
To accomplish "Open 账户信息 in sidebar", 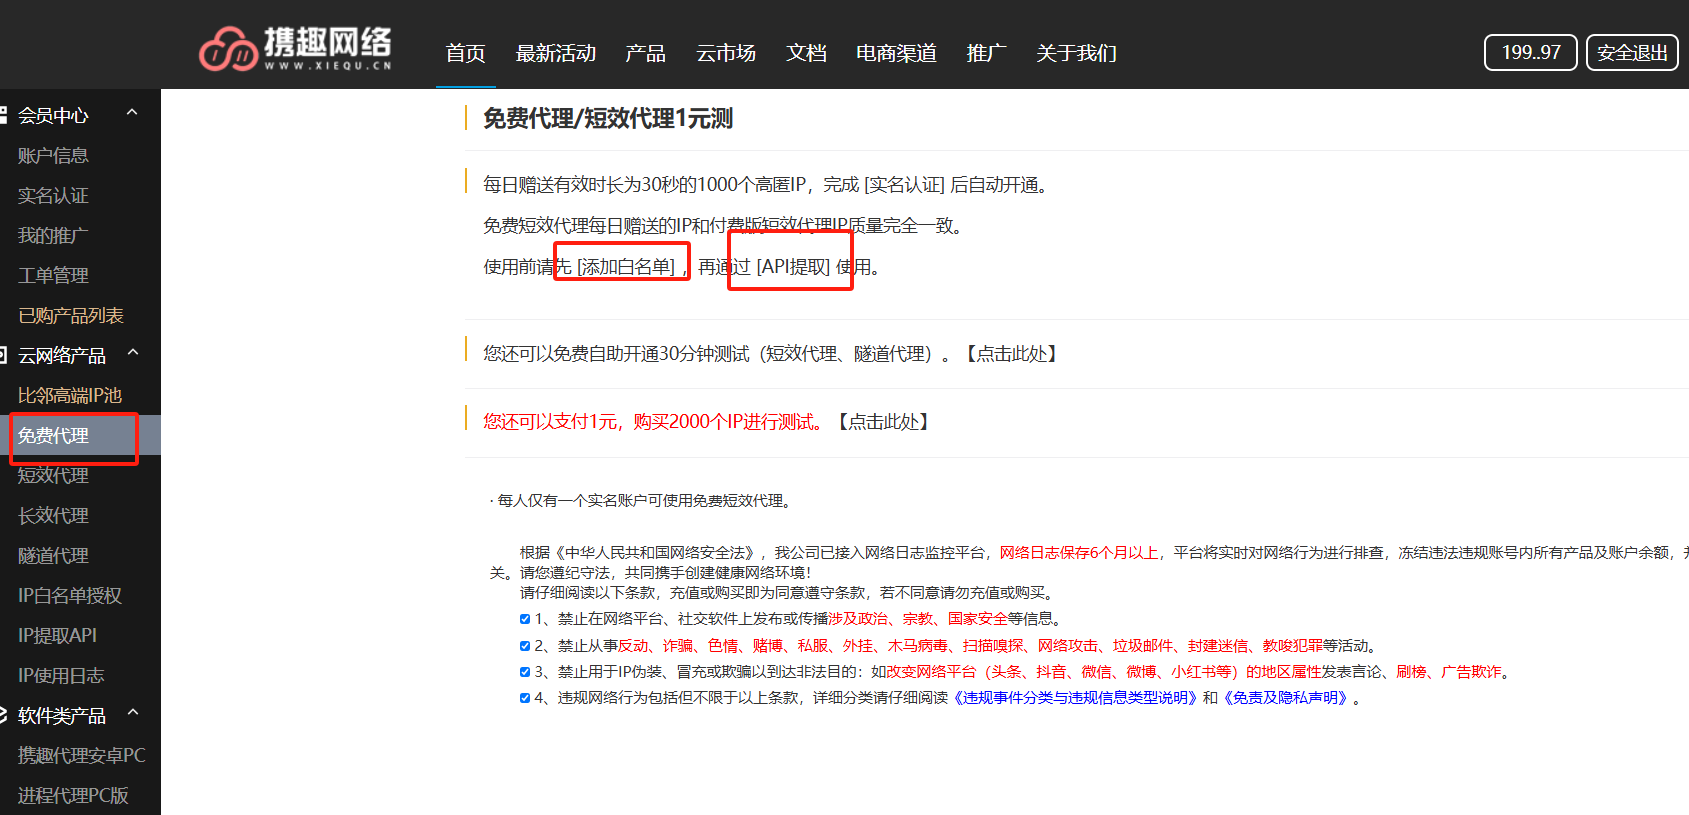I will click(x=53, y=155).
